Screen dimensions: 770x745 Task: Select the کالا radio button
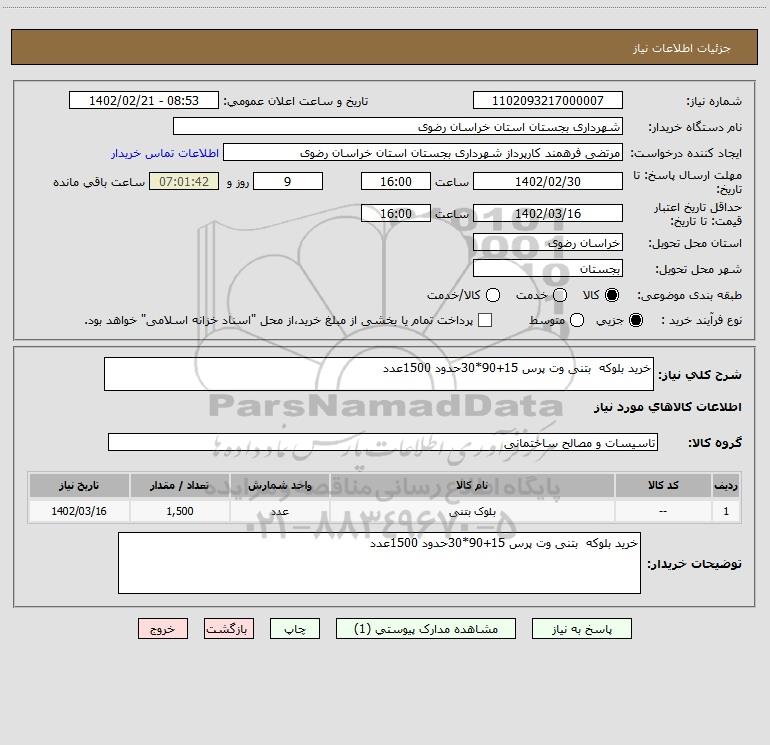click(x=612, y=295)
